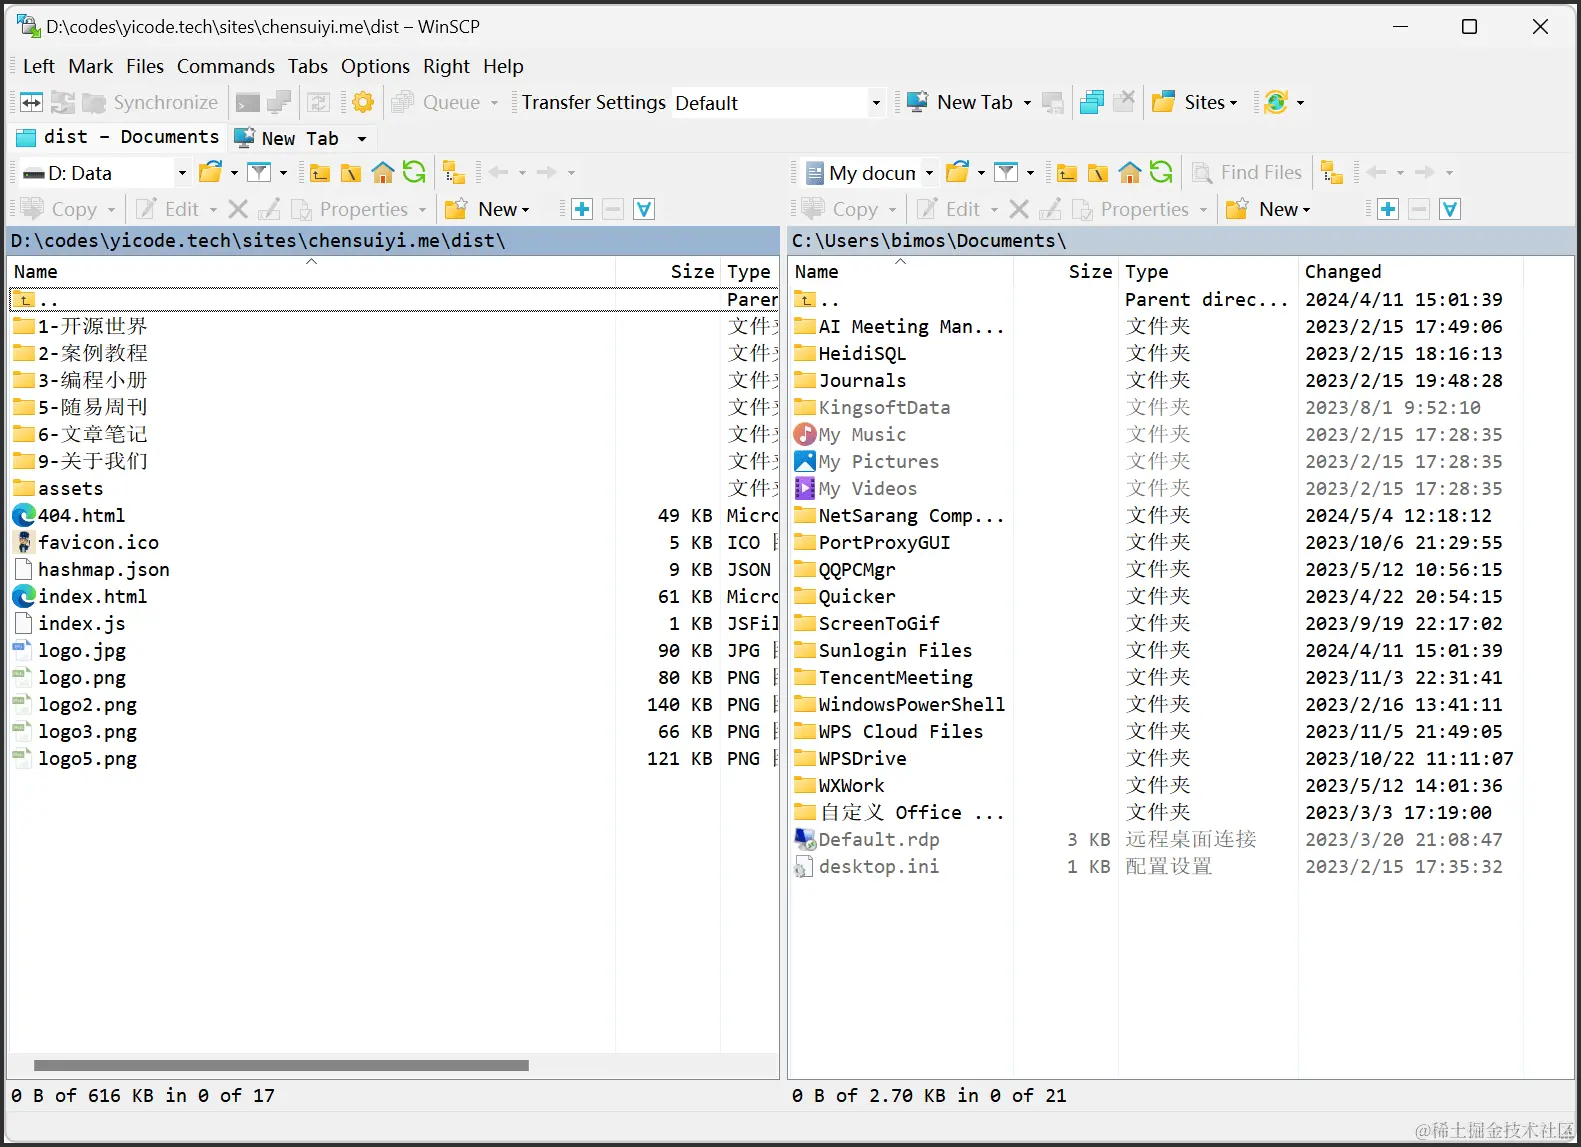
Task: Open the Right menu
Action: pyautogui.click(x=446, y=66)
